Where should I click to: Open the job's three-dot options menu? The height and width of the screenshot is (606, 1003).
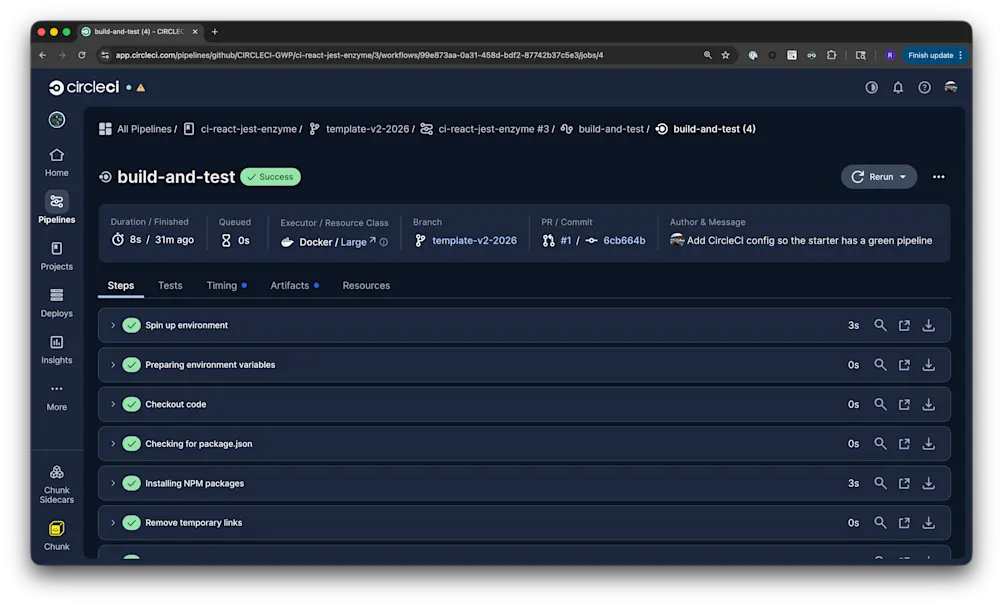coord(938,177)
